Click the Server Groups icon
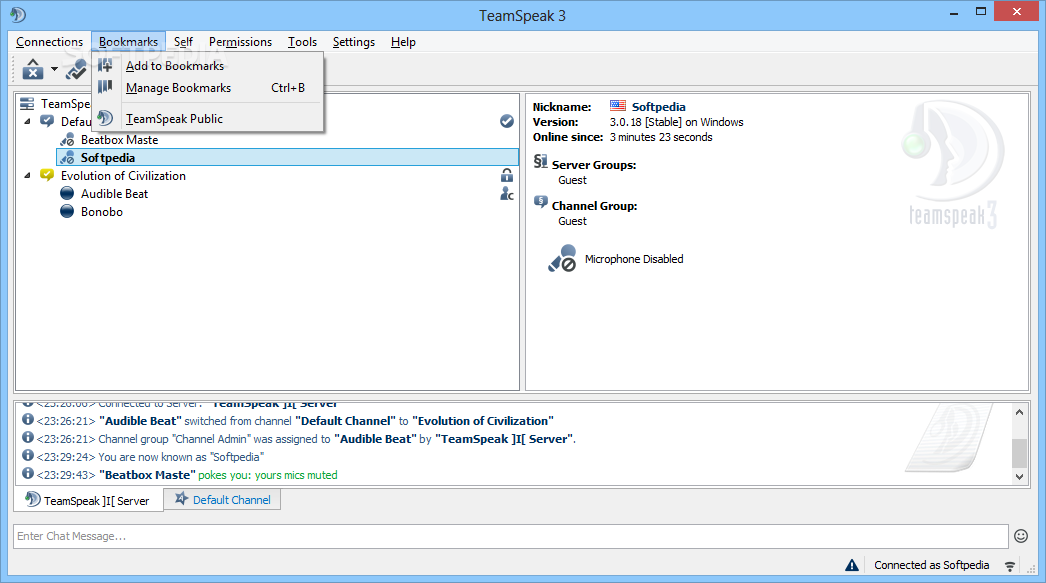Image resolution: width=1046 pixels, height=583 pixels. (x=540, y=161)
